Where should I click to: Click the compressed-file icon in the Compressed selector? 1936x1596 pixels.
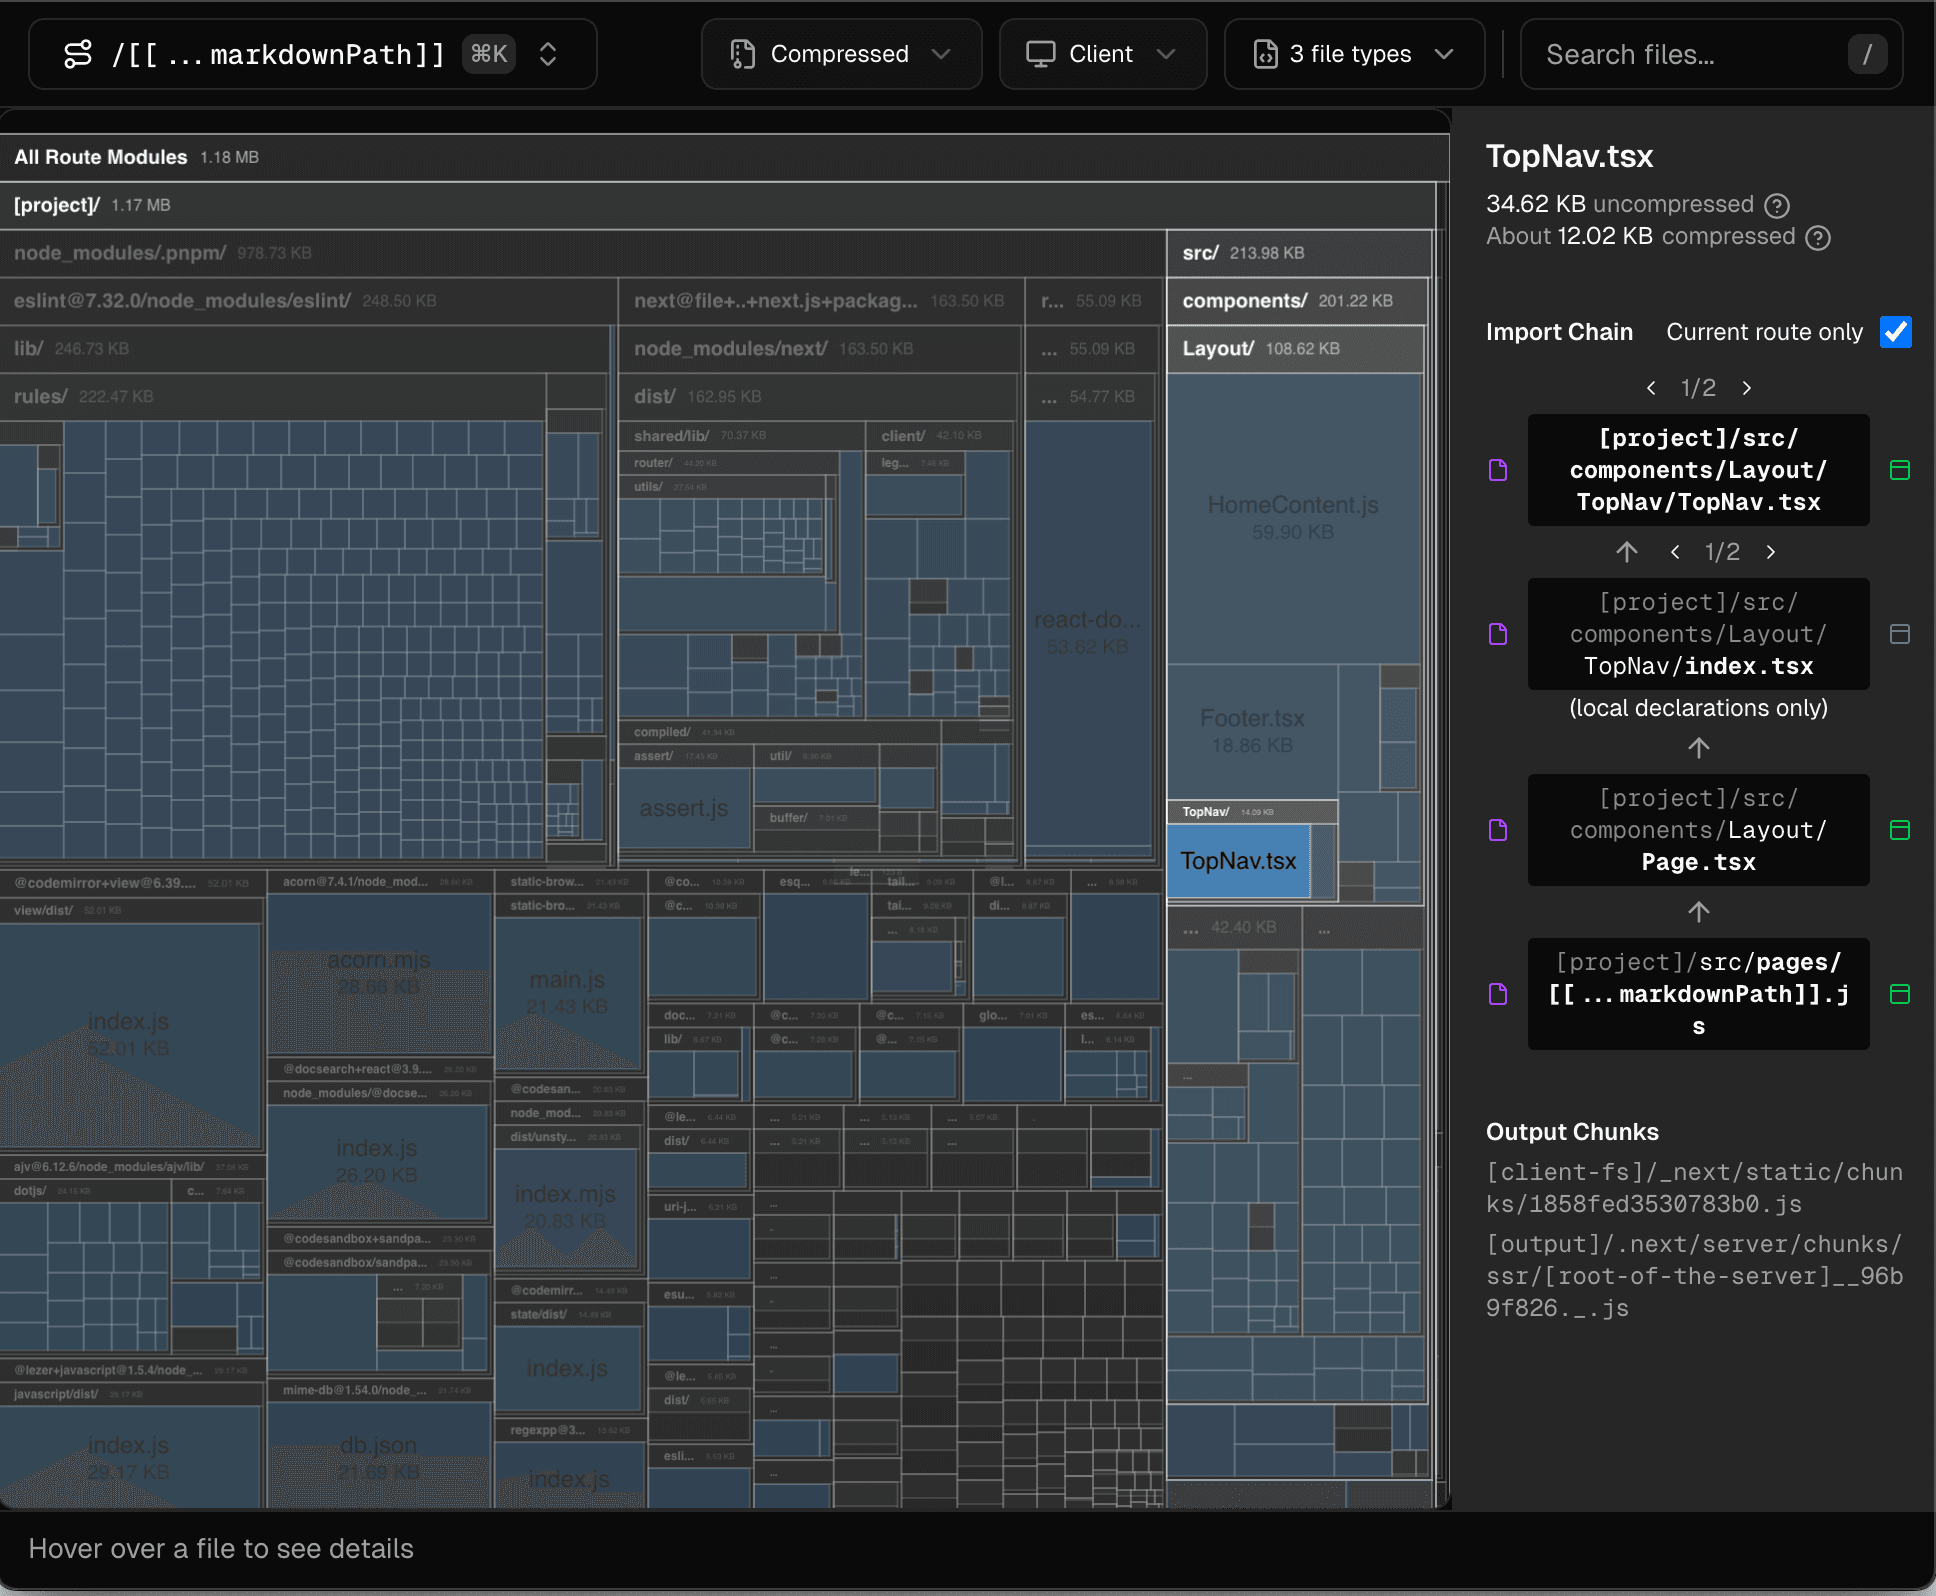740,53
